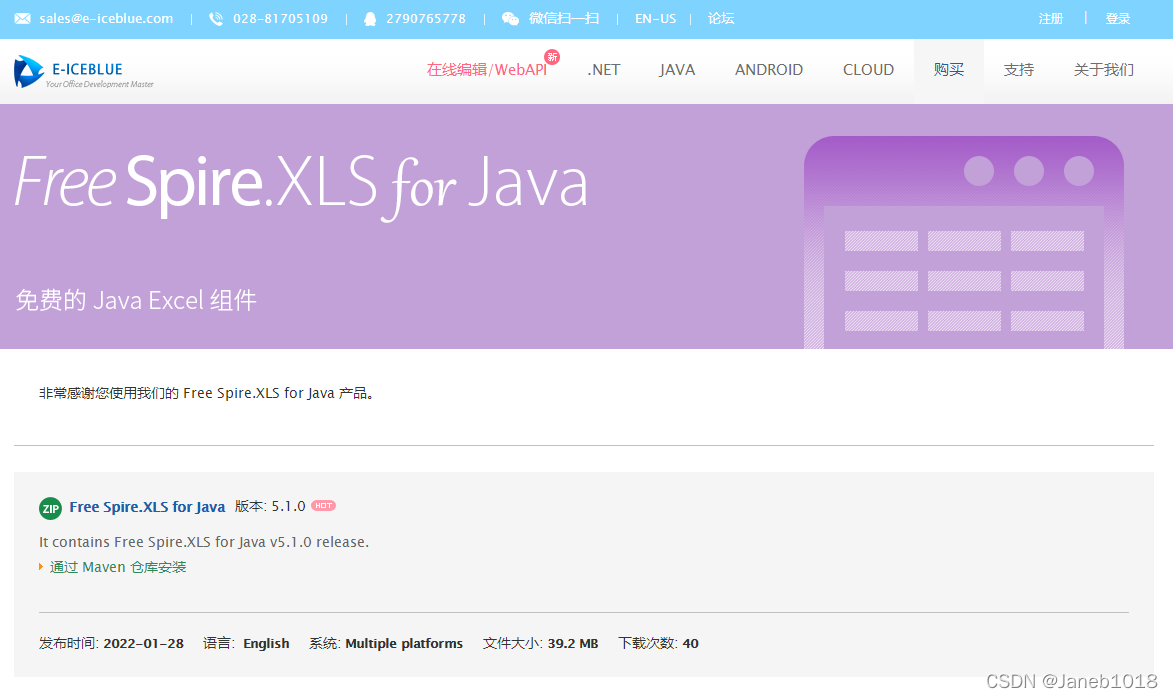1173x698 pixels.
Task: Click 注册 to register
Action: 1050,19
